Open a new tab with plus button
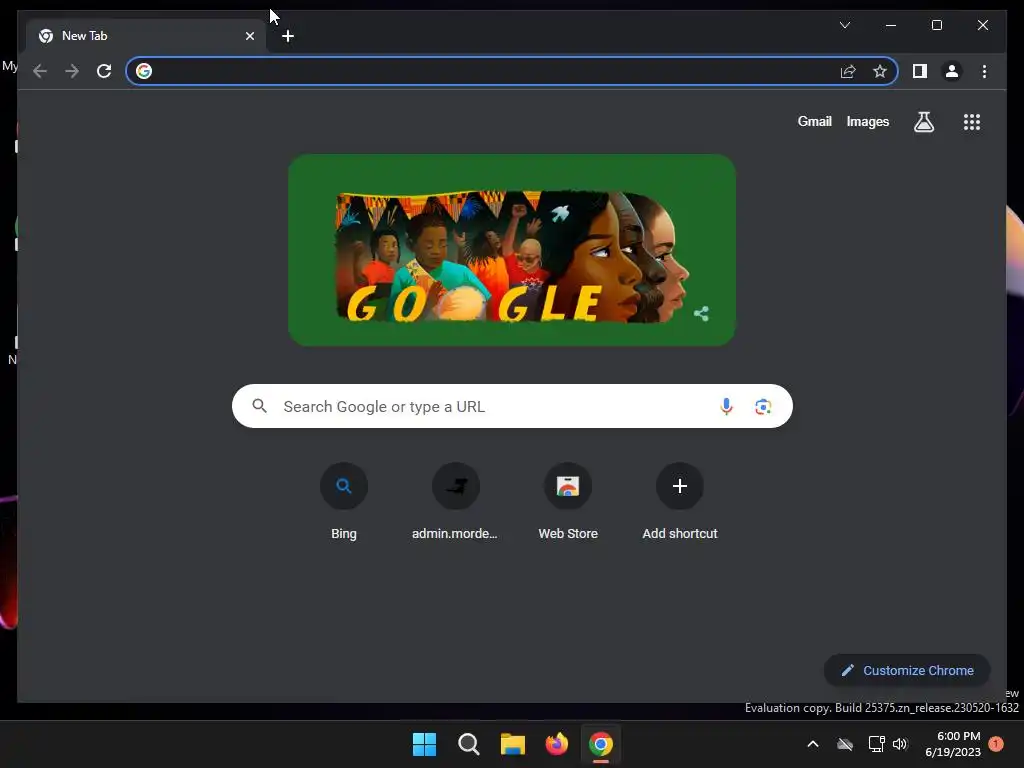 [287, 36]
